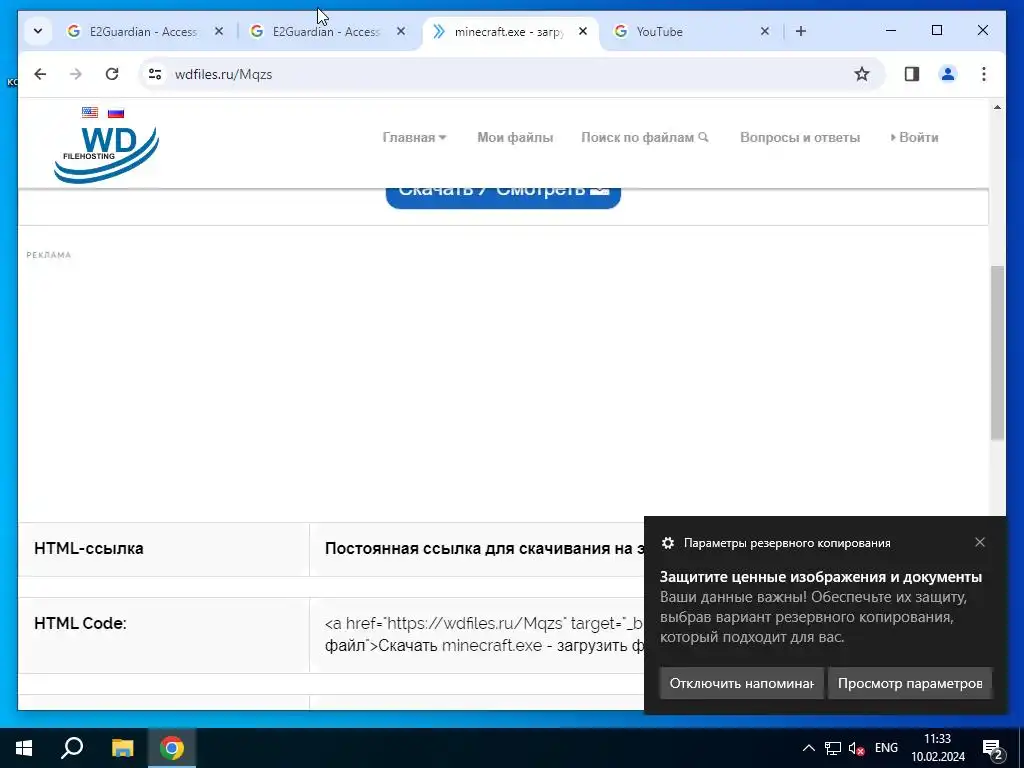
Task: Switch to the first E2Guardian tab
Action: pyautogui.click(x=144, y=31)
